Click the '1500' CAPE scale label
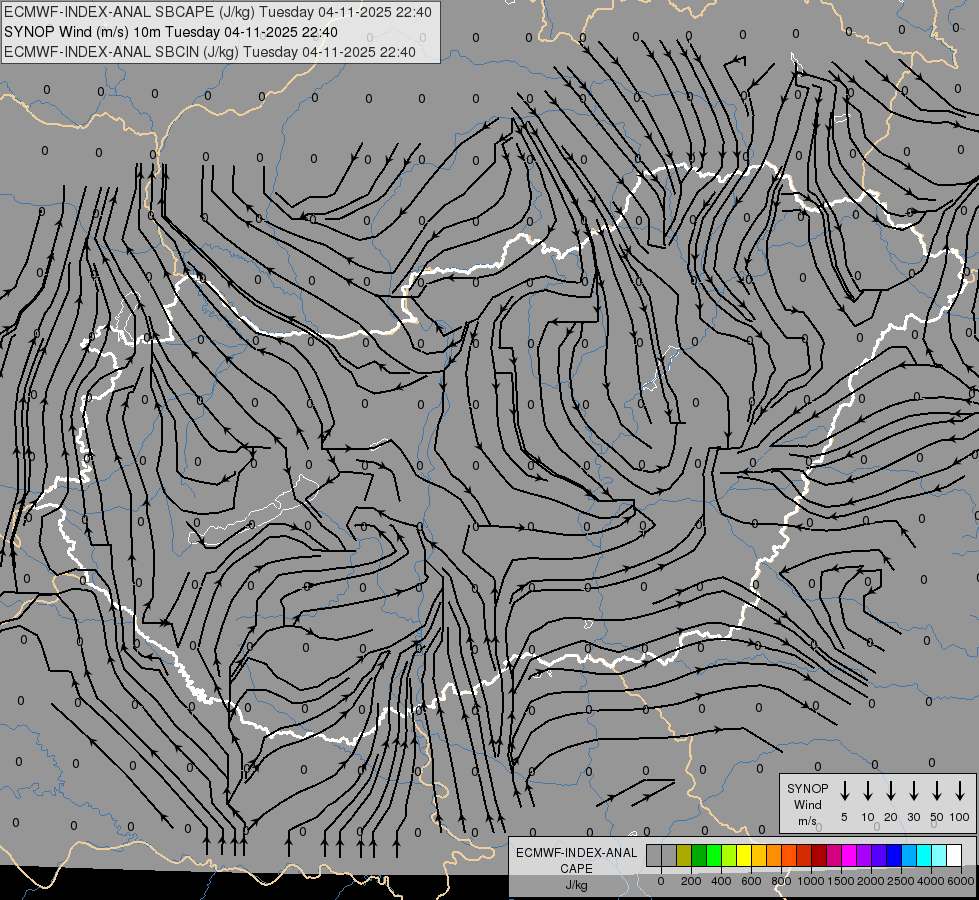 [x=841, y=881]
